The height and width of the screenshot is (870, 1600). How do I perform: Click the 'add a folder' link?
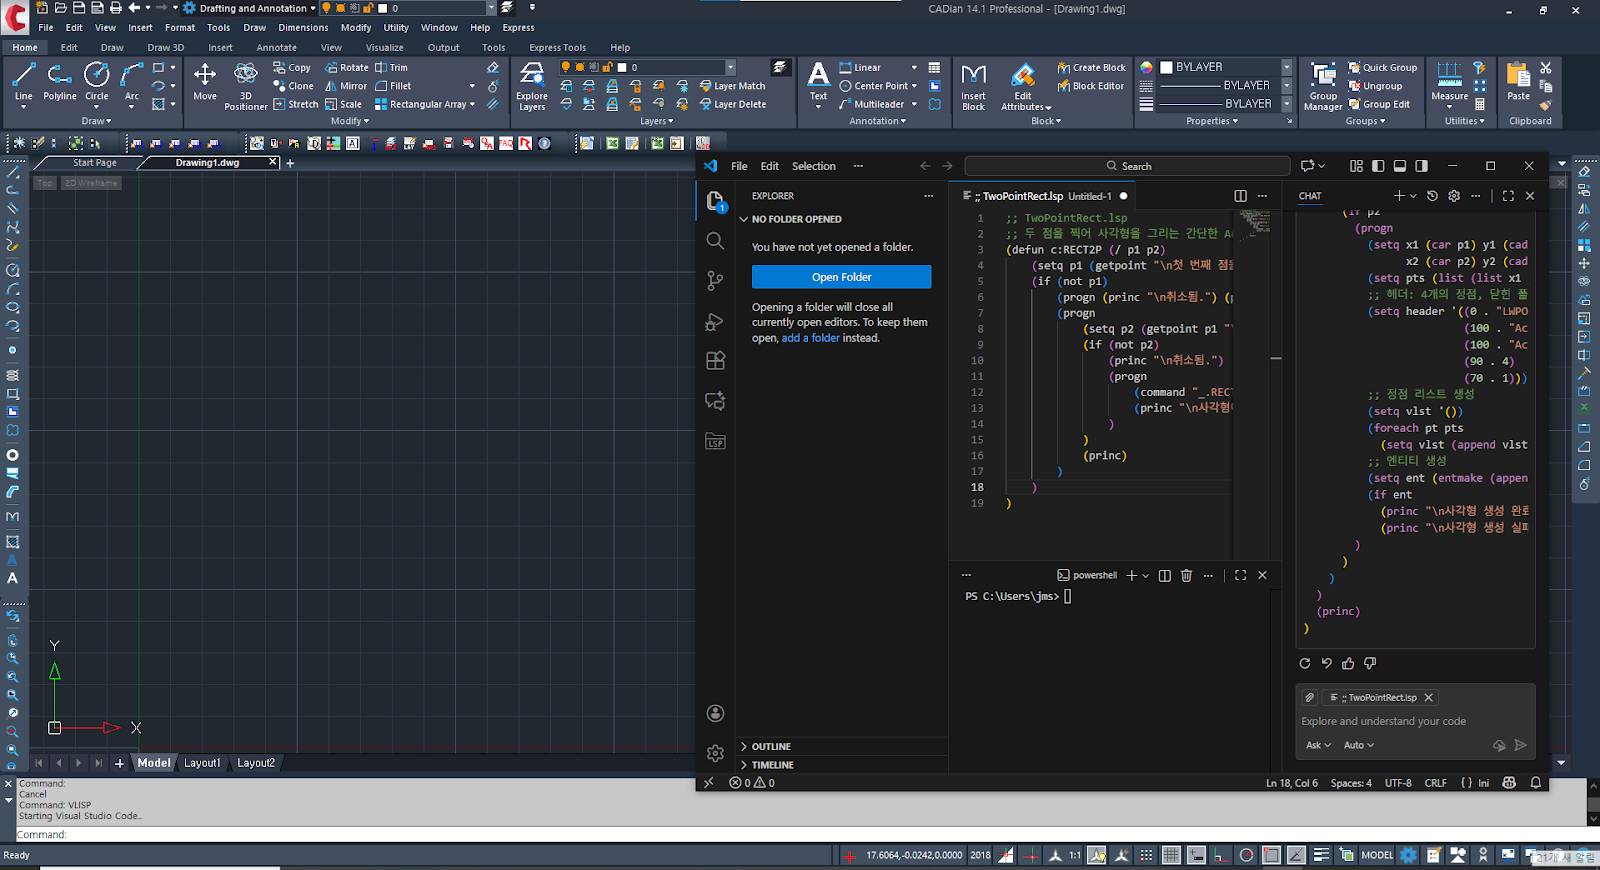810,338
